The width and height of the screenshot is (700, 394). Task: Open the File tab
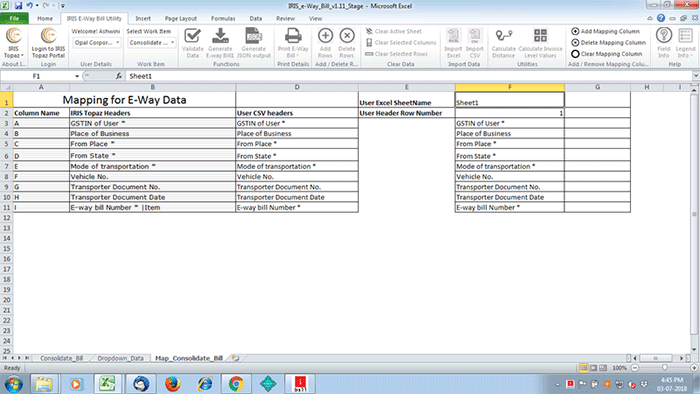(14, 18)
